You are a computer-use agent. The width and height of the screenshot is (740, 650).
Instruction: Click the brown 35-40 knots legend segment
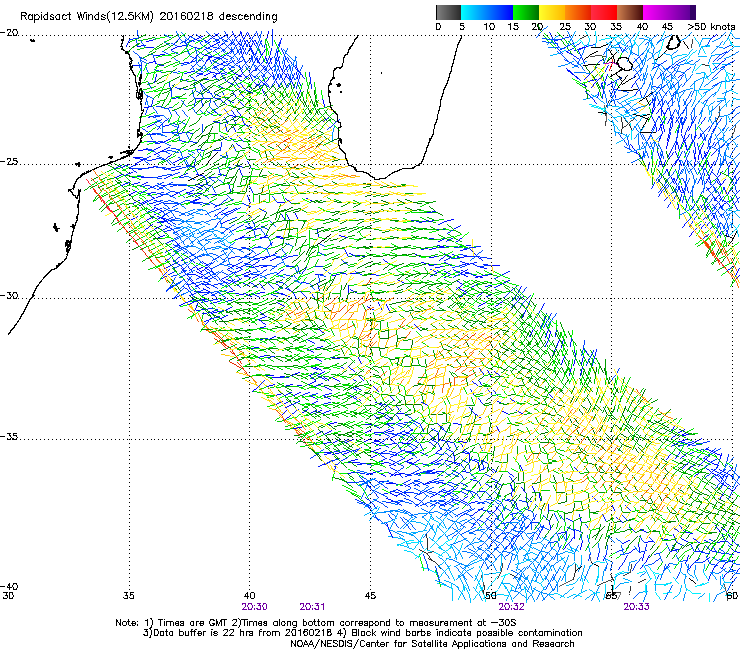(x=630, y=12)
